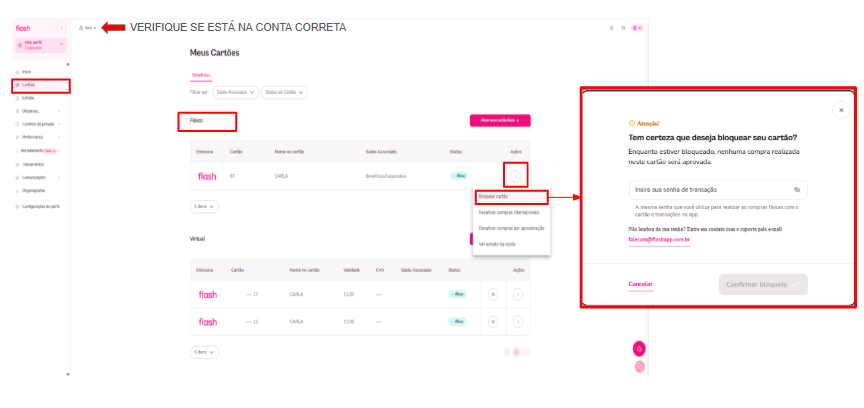Click the Benefícios/Corporativo balance cell

pos(386,176)
